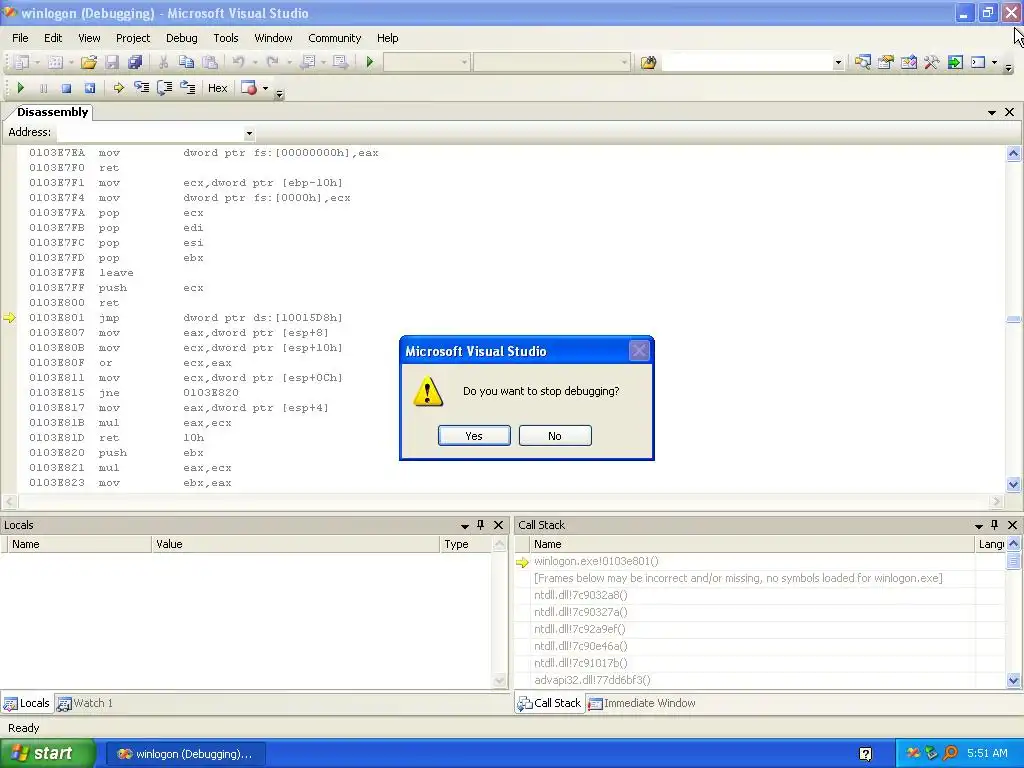Open the Community menu
Image resolution: width=1024 pixels, height=768 pixels.
coord(334,38)
